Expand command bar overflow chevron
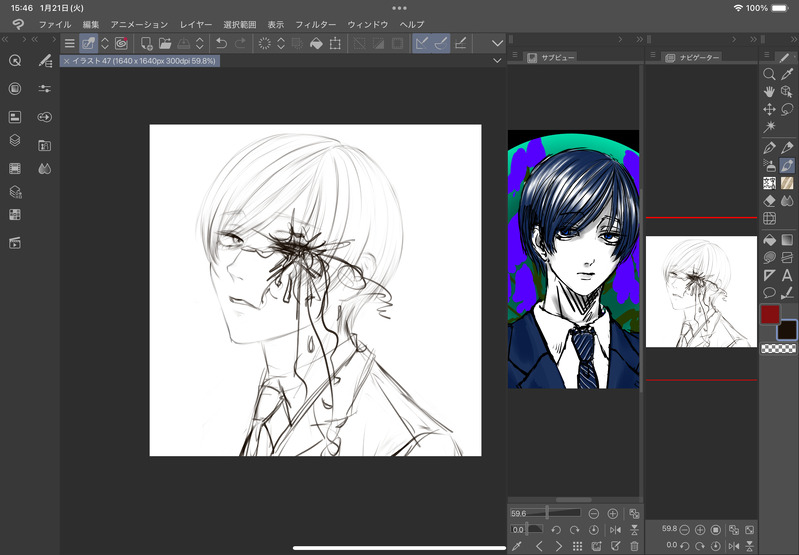This screenshot has height=555, width=799. click(x=497, y=43)
